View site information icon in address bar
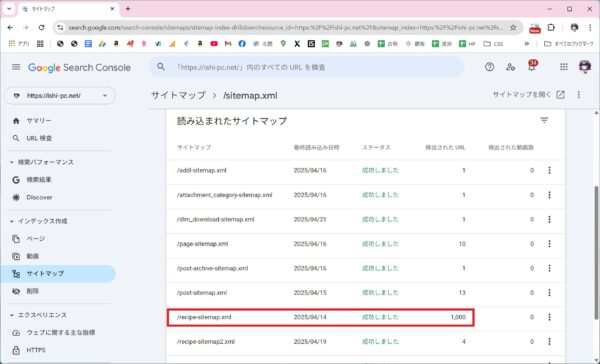The image size is (600, 364). click(60, 28)
